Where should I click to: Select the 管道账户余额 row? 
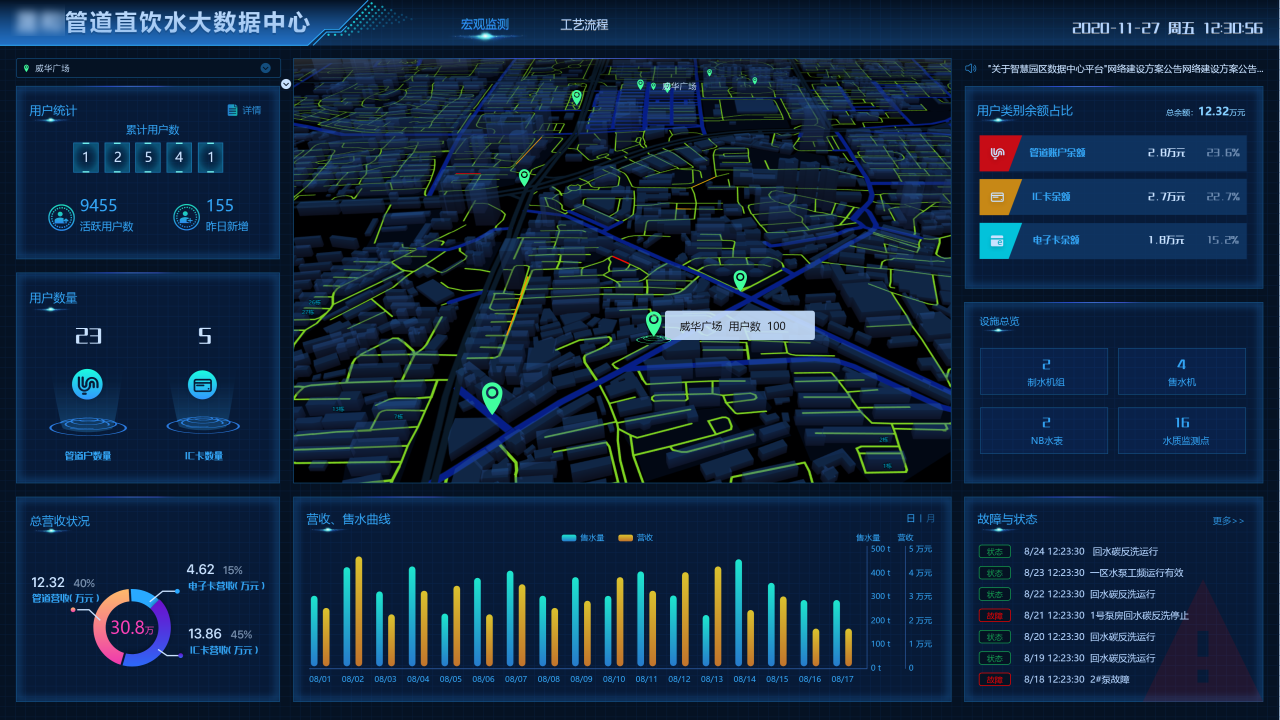(x=1113, y=154)
